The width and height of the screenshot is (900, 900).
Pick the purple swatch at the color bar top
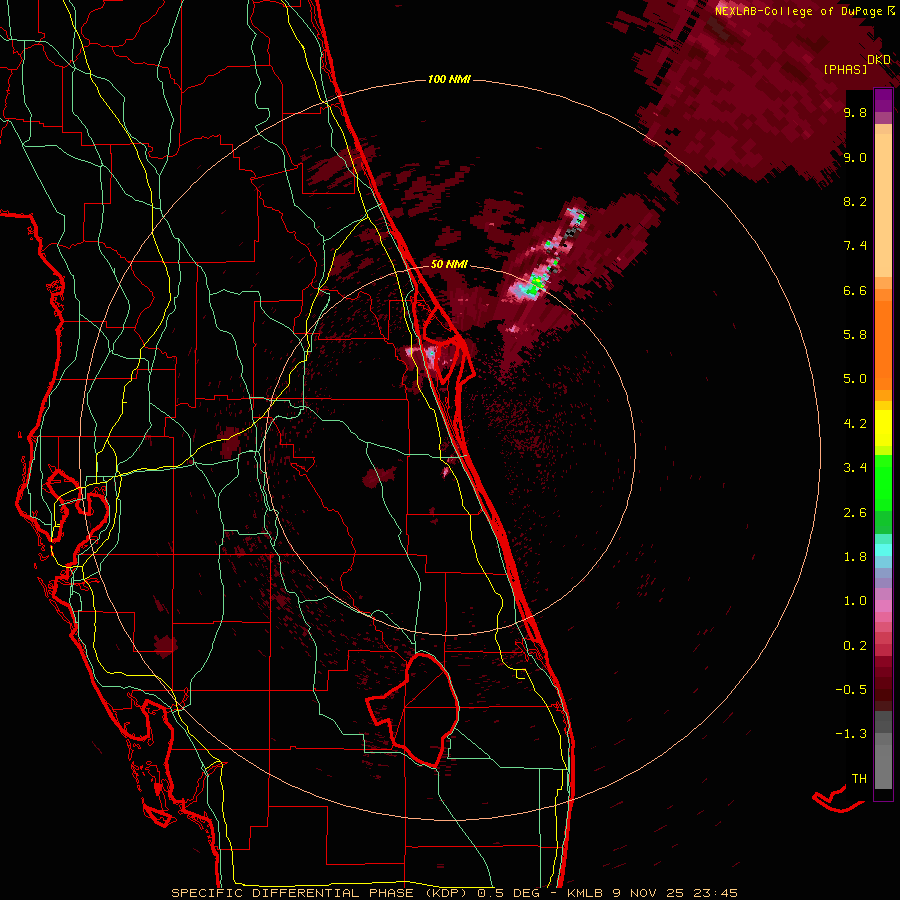click(x=883, y=100)
